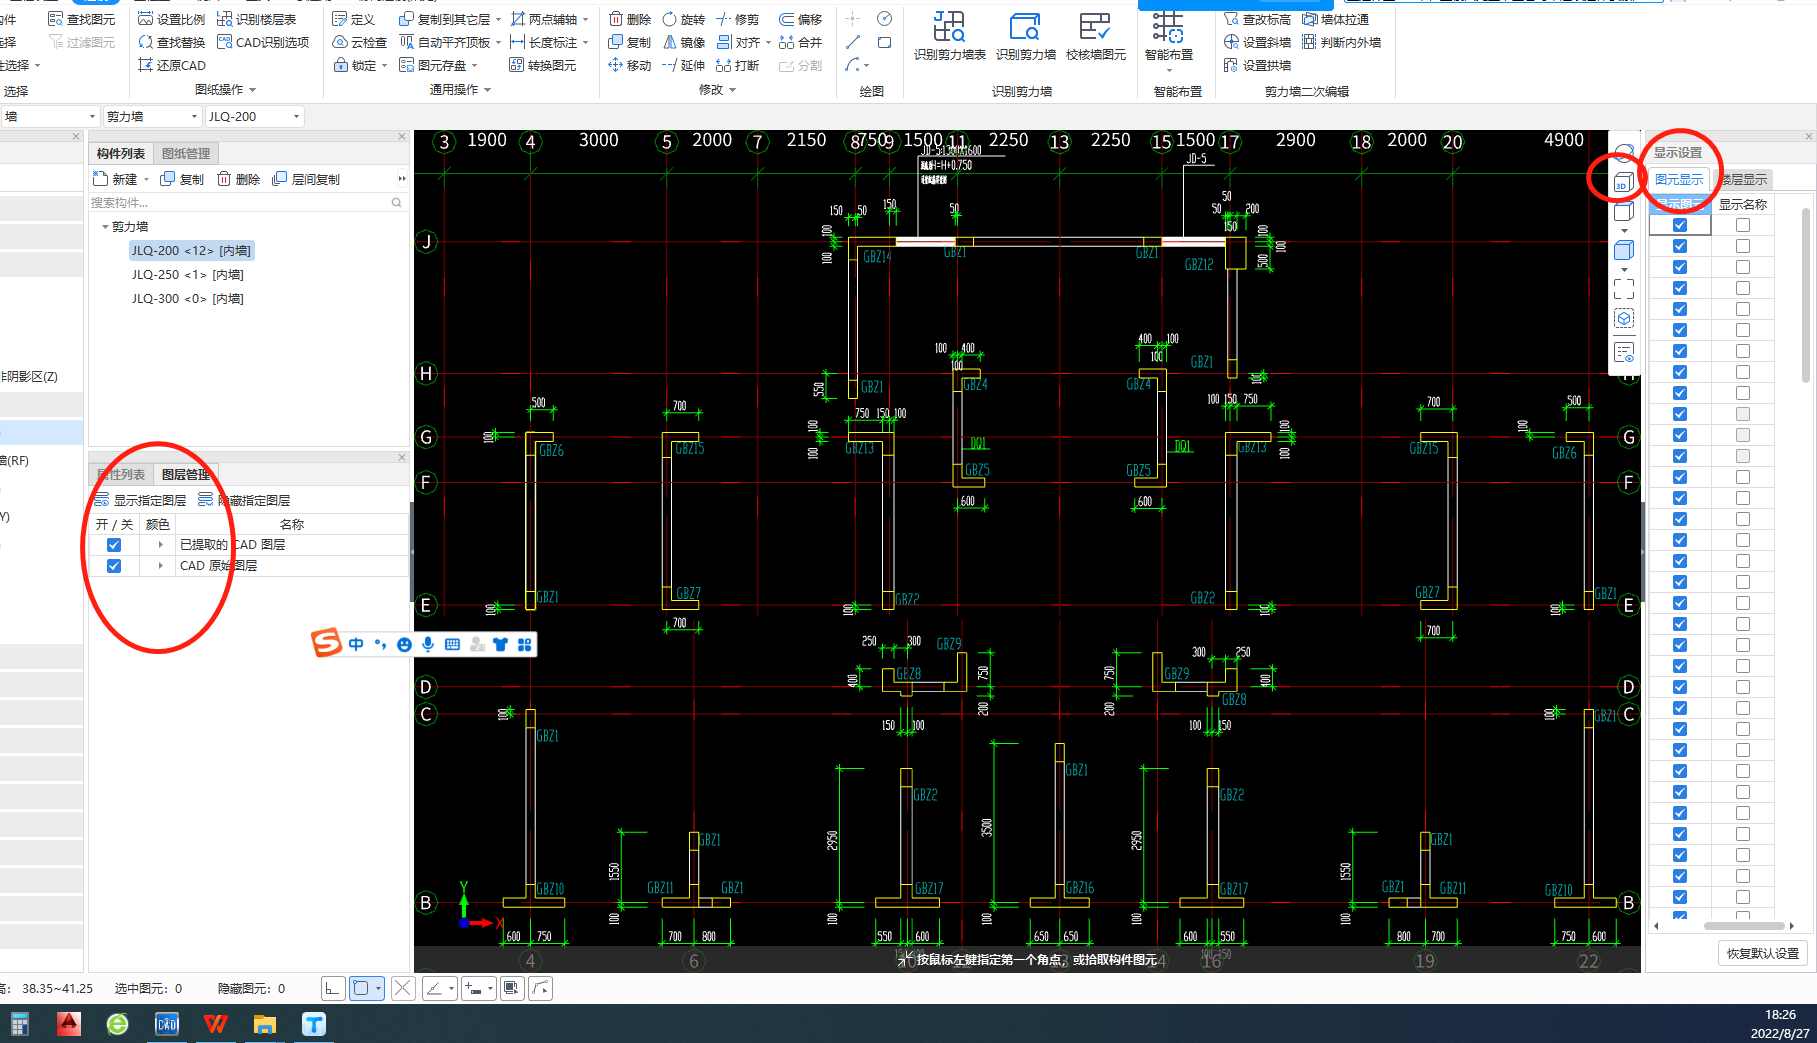Select the 合并 merge tool
Image resolution: width=1817 pixels, height=1043 pixels.
coord(800,42)
